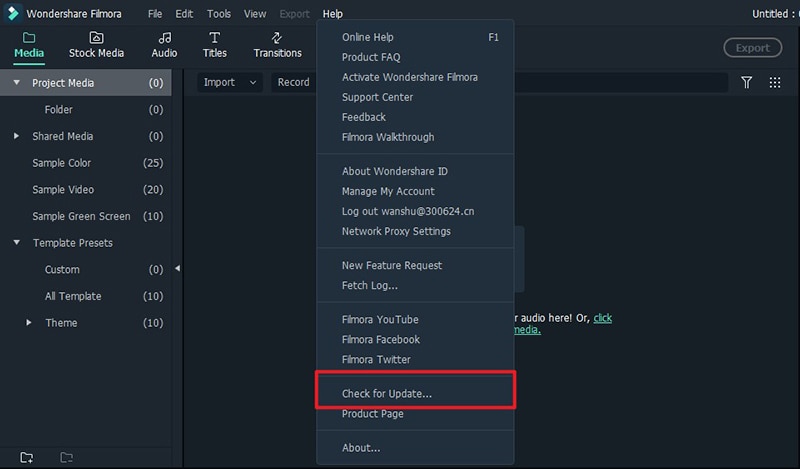Choose Online Help from the menu
Image resolution: width=800 pixels, height=469 pixels.
(x=415, y=37)
